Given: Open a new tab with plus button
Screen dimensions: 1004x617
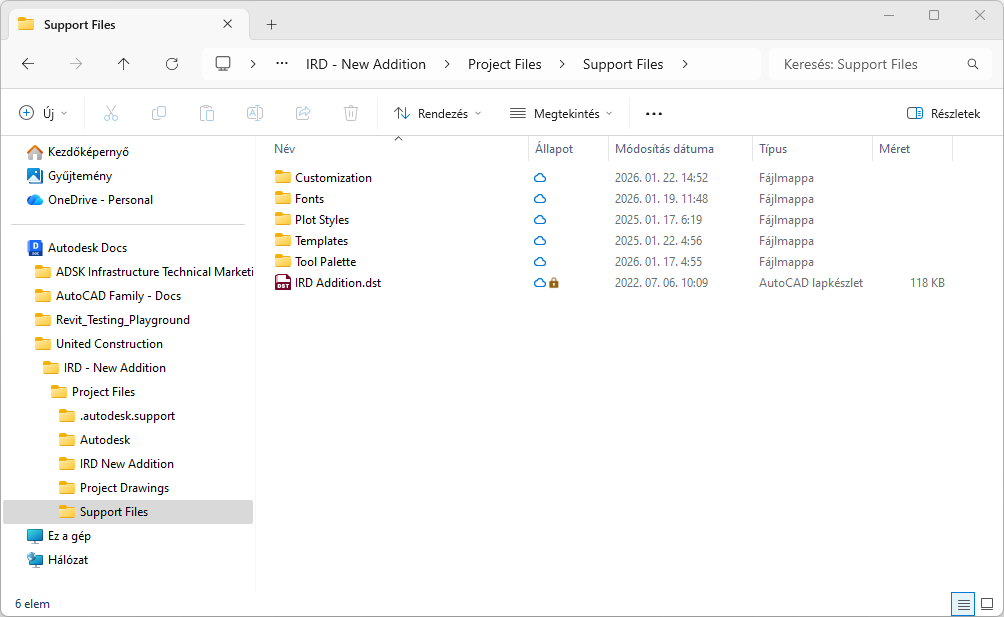Looking at the screenshot, I should [x=271, y=24].
